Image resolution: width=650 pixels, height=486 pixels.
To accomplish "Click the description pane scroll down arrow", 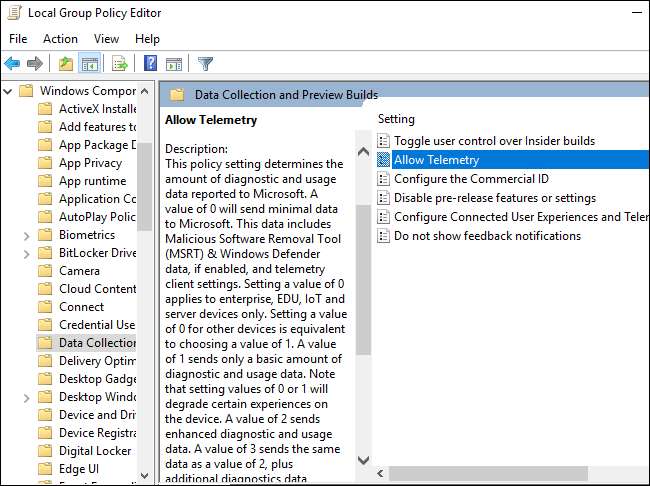I will pos(364,460).
